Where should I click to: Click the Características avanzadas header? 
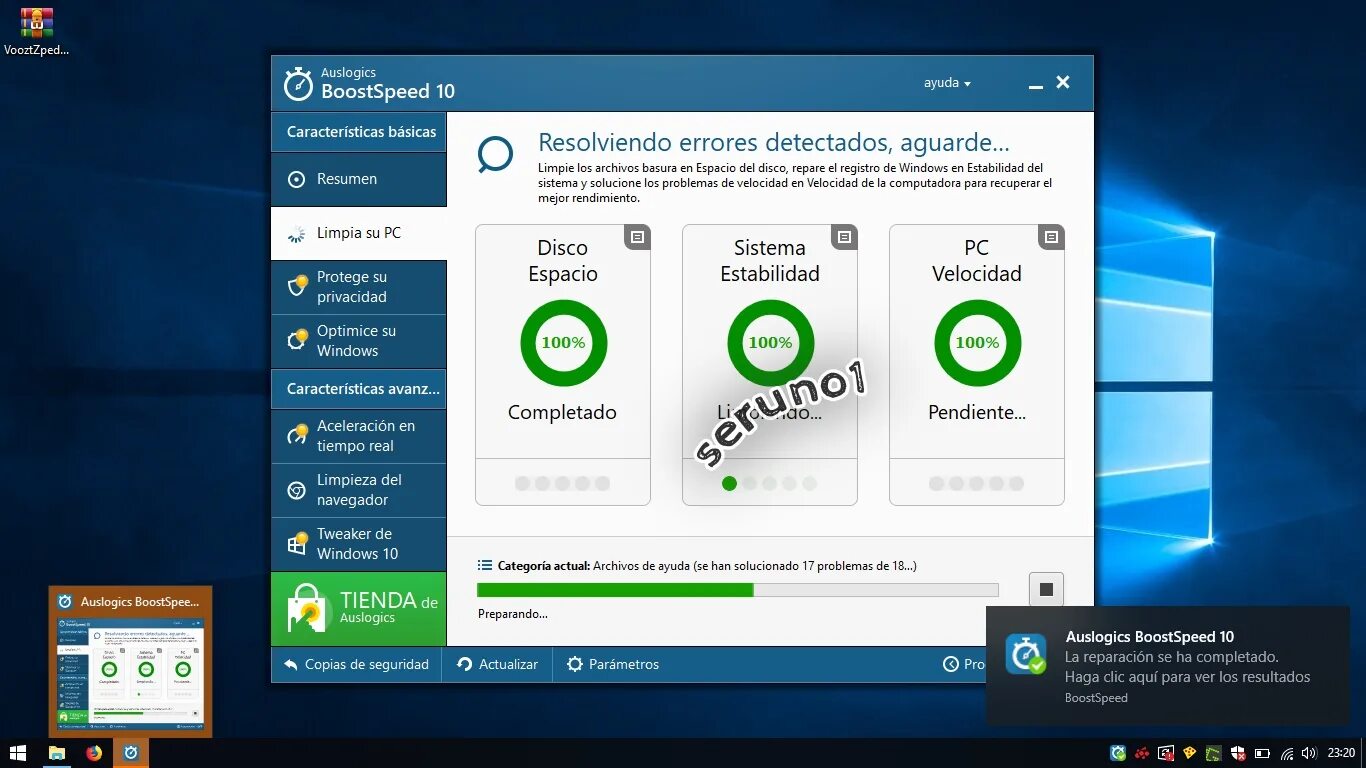pos(358,389)
